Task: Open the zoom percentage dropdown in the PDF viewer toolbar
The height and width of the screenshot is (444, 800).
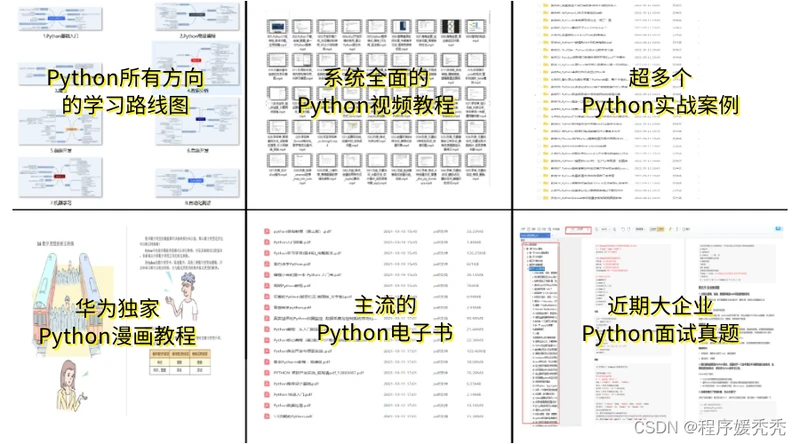Action: [x=607, y=230]
